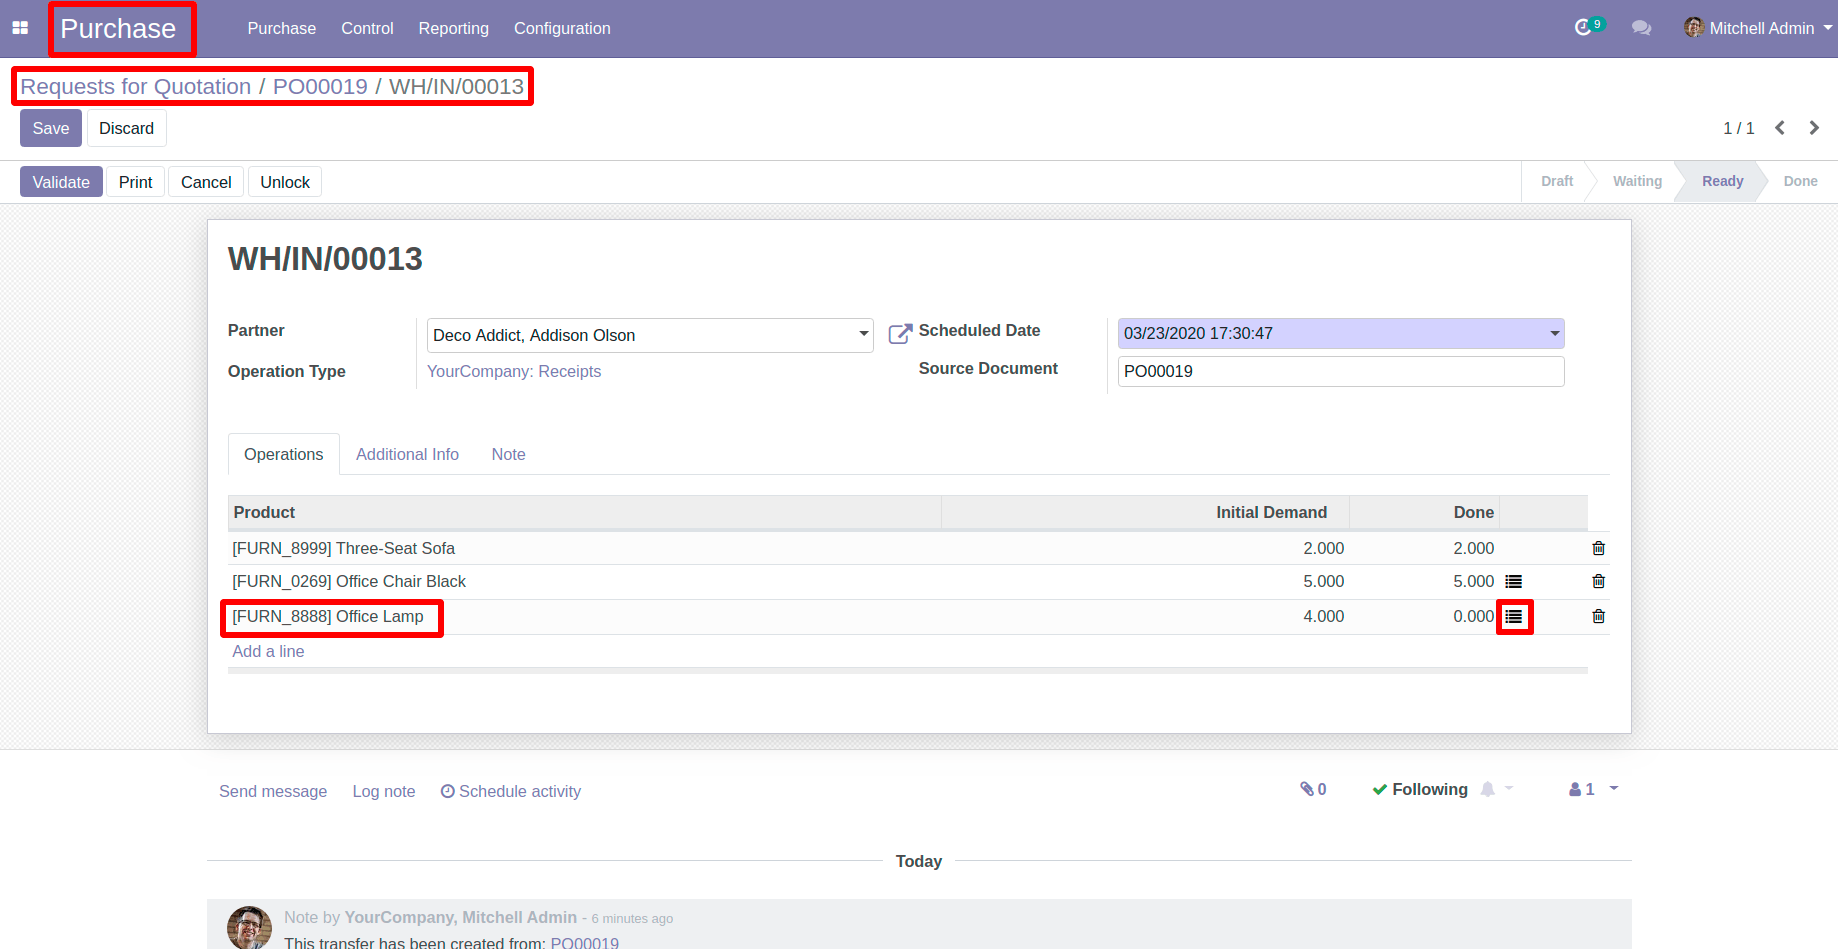Click the Draft status stage

pos(1557,181)
